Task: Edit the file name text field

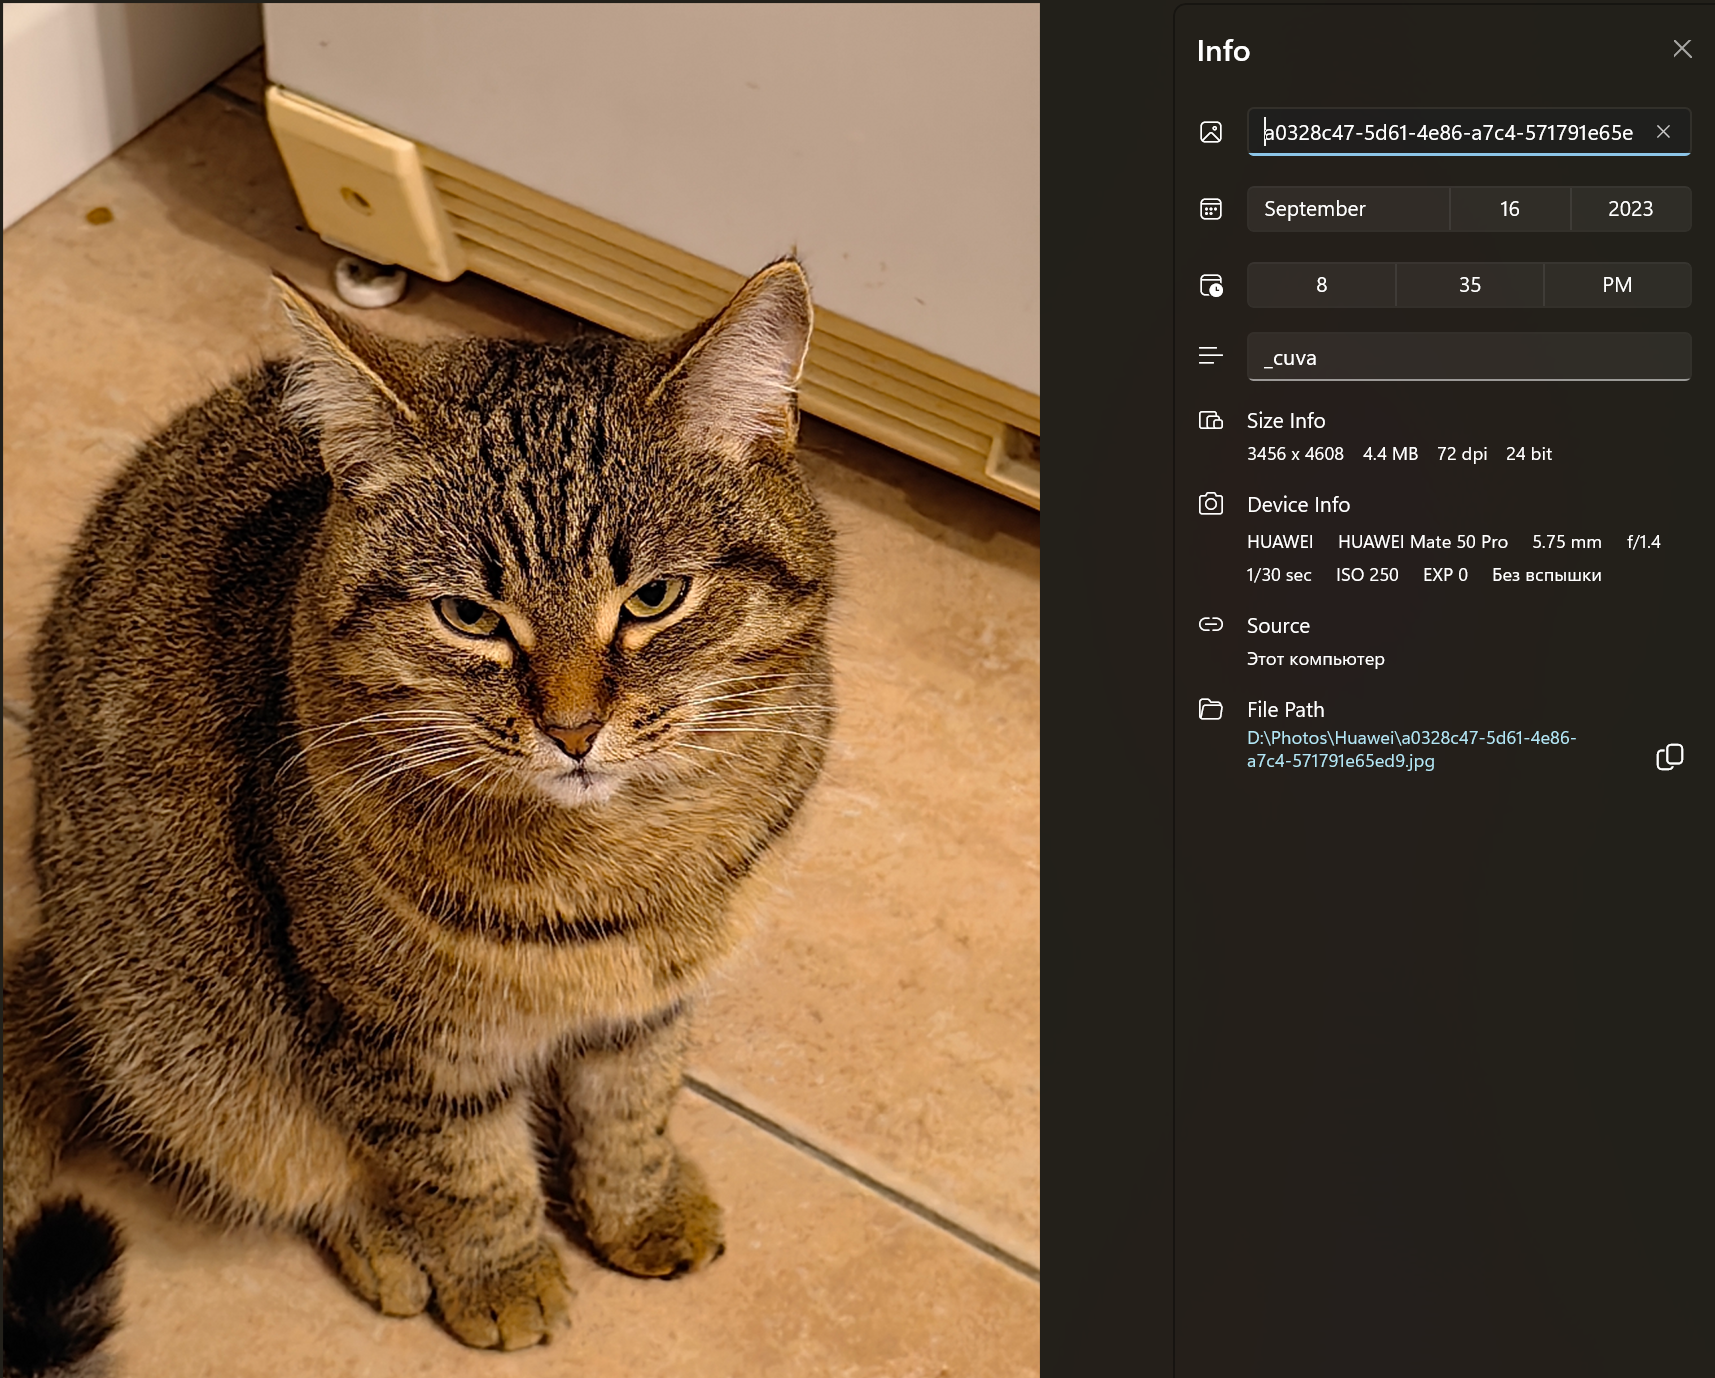Action: (1448, 132)
